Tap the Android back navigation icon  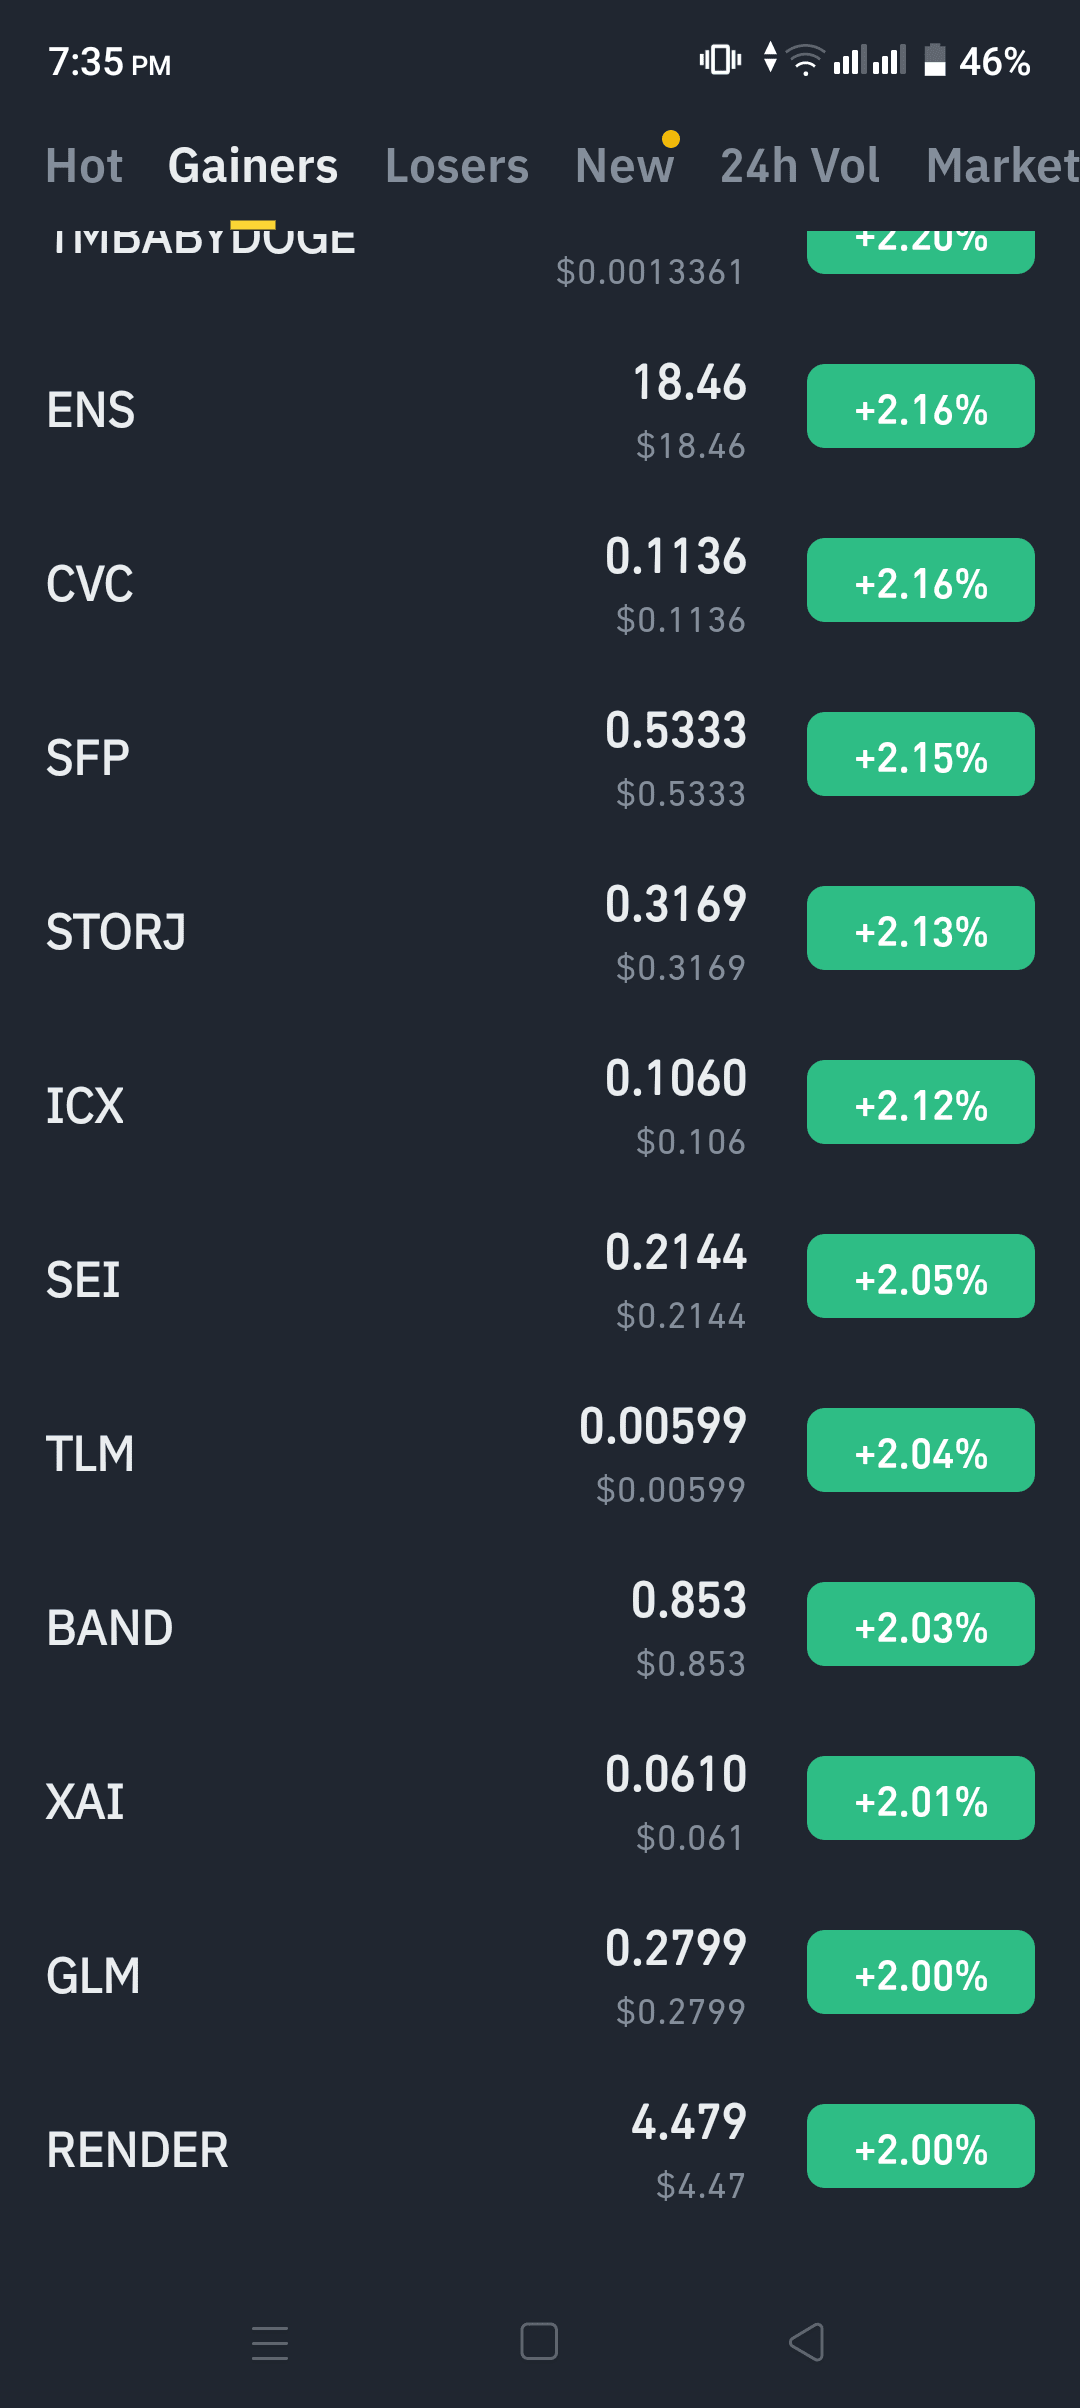click(807, 2342)
